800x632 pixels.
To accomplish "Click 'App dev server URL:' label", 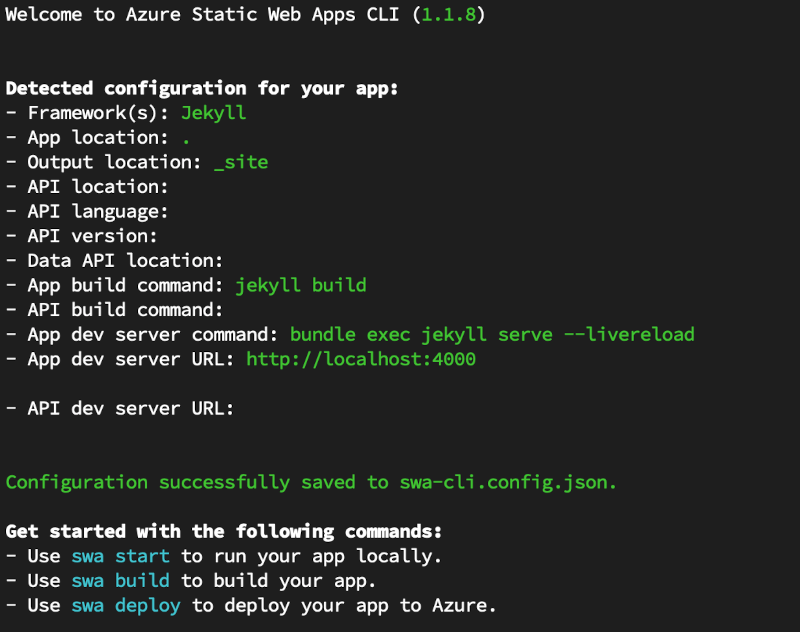I will [x=131, y=359].
